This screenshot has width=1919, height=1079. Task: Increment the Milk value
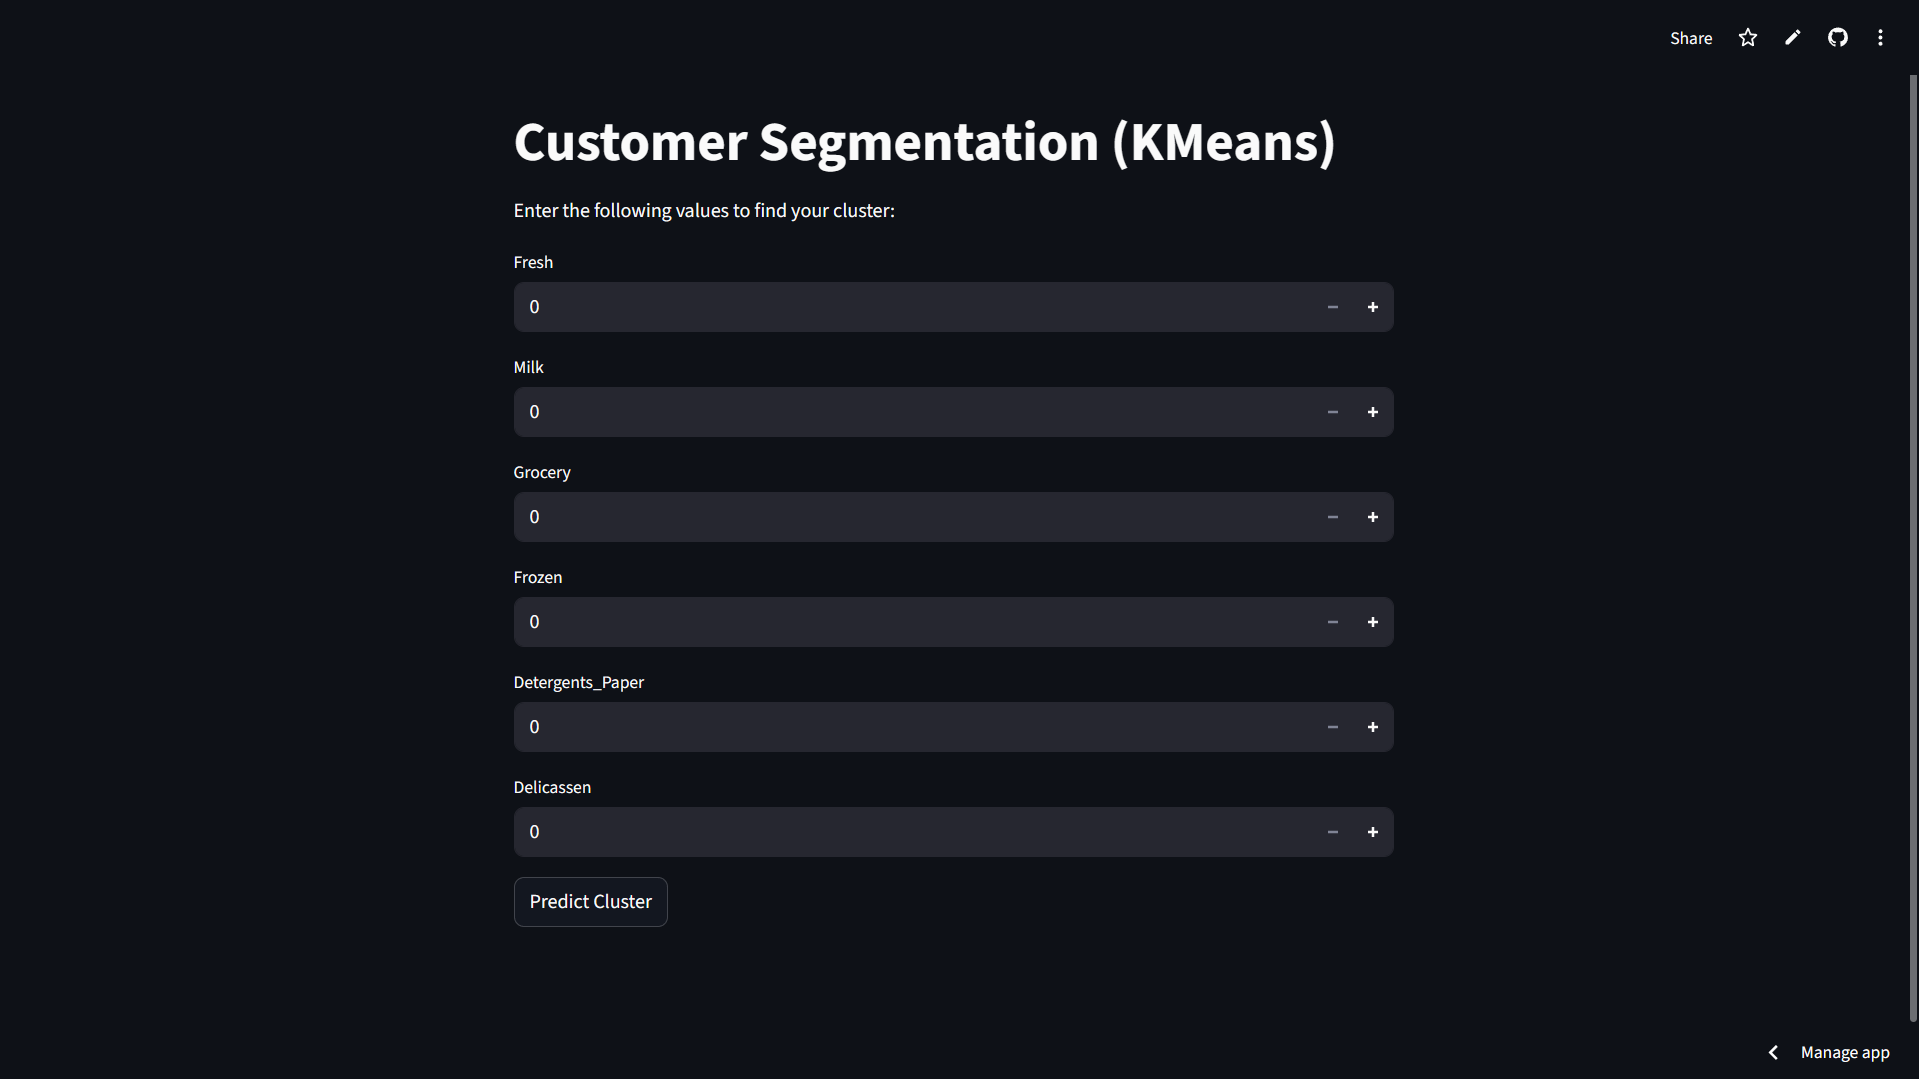point(1372,412)
